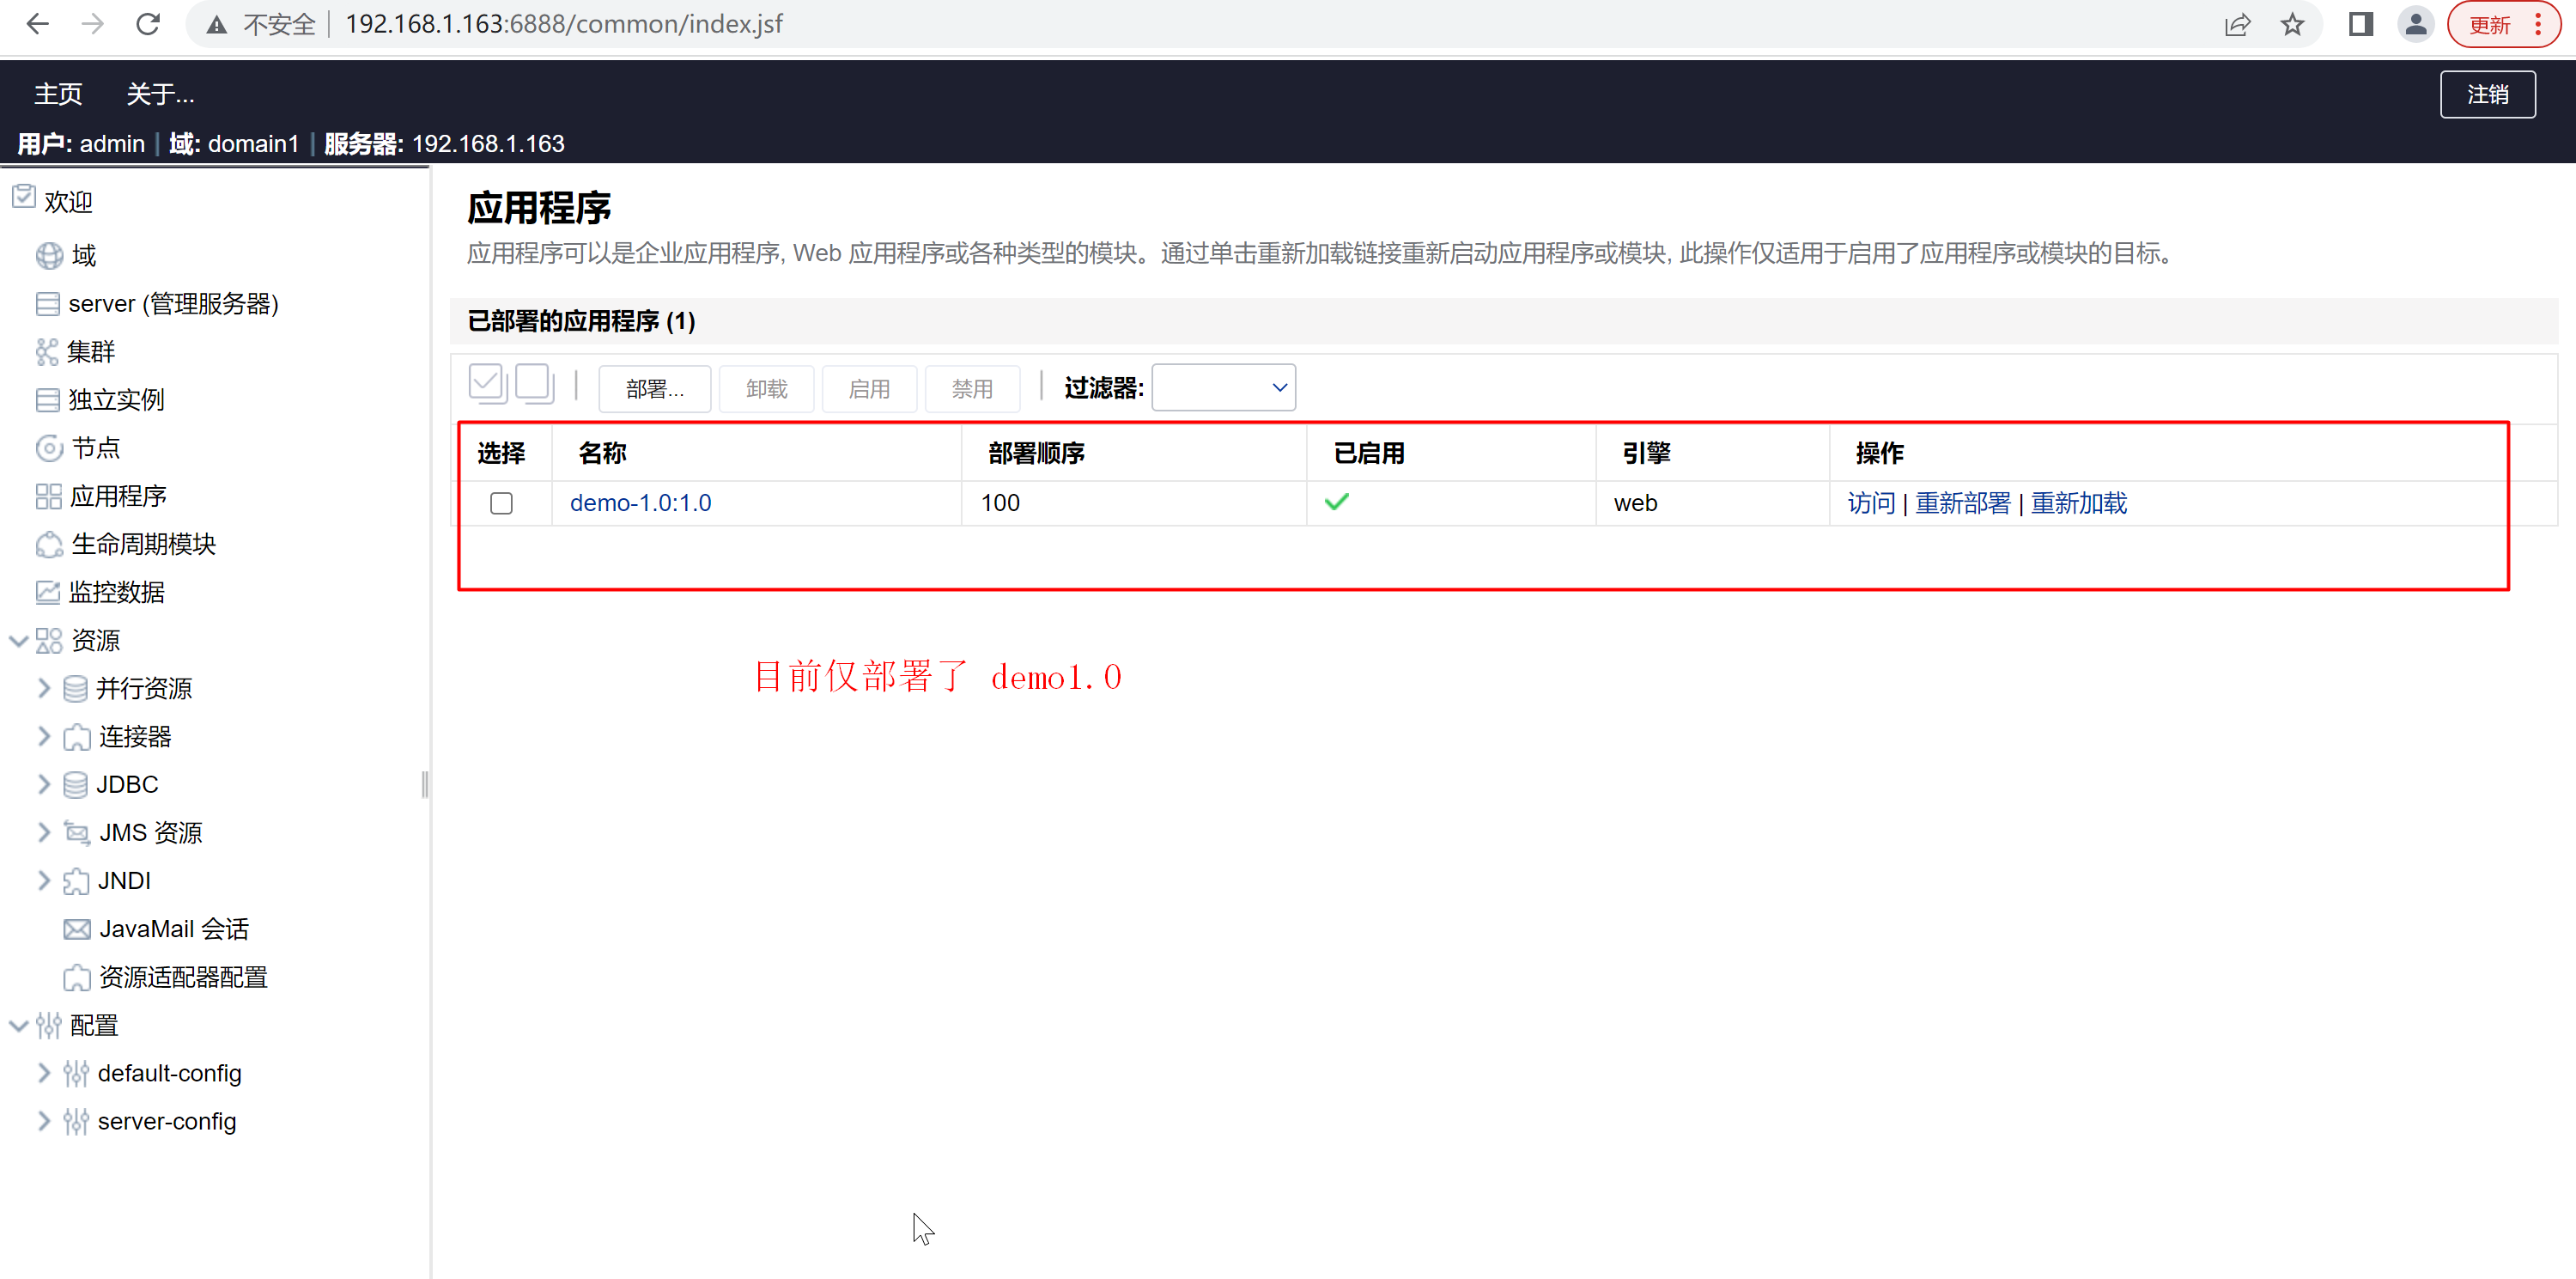Click the 重新部署 redeploy link
The height and width of the screenshot is (1279, 2576).
coord(1962,503)
